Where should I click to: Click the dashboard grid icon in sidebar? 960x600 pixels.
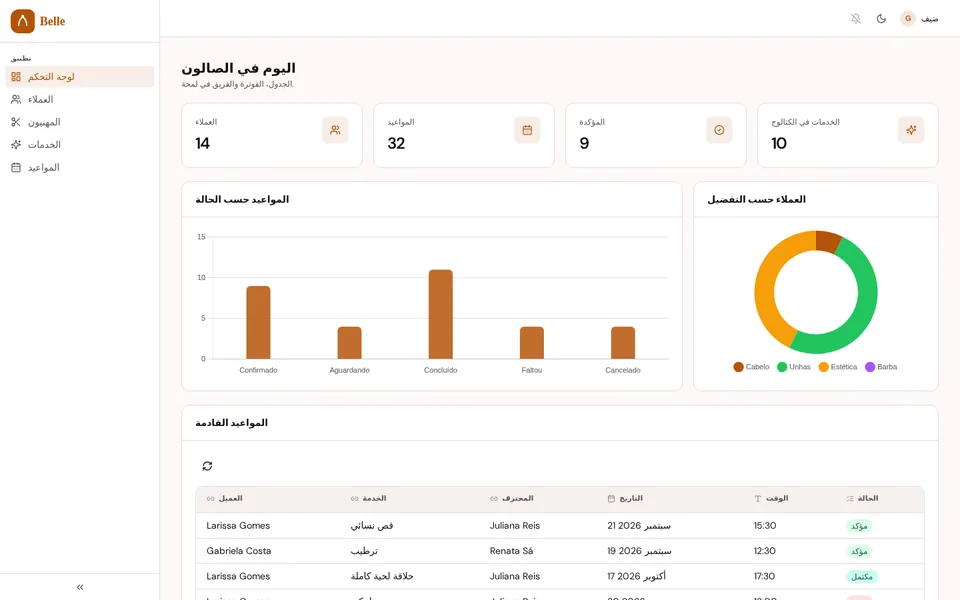pyautogui.click(x=16, y=77)
